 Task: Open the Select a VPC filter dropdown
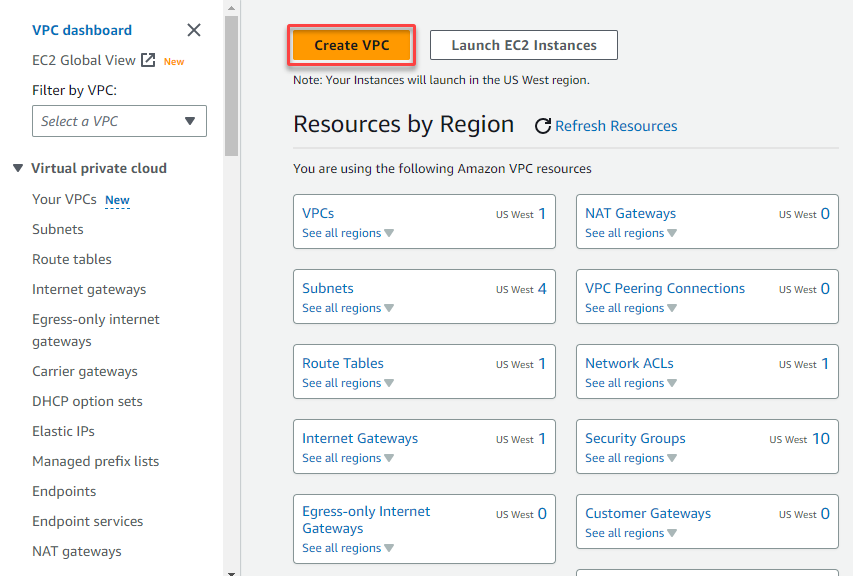[119, 121]
